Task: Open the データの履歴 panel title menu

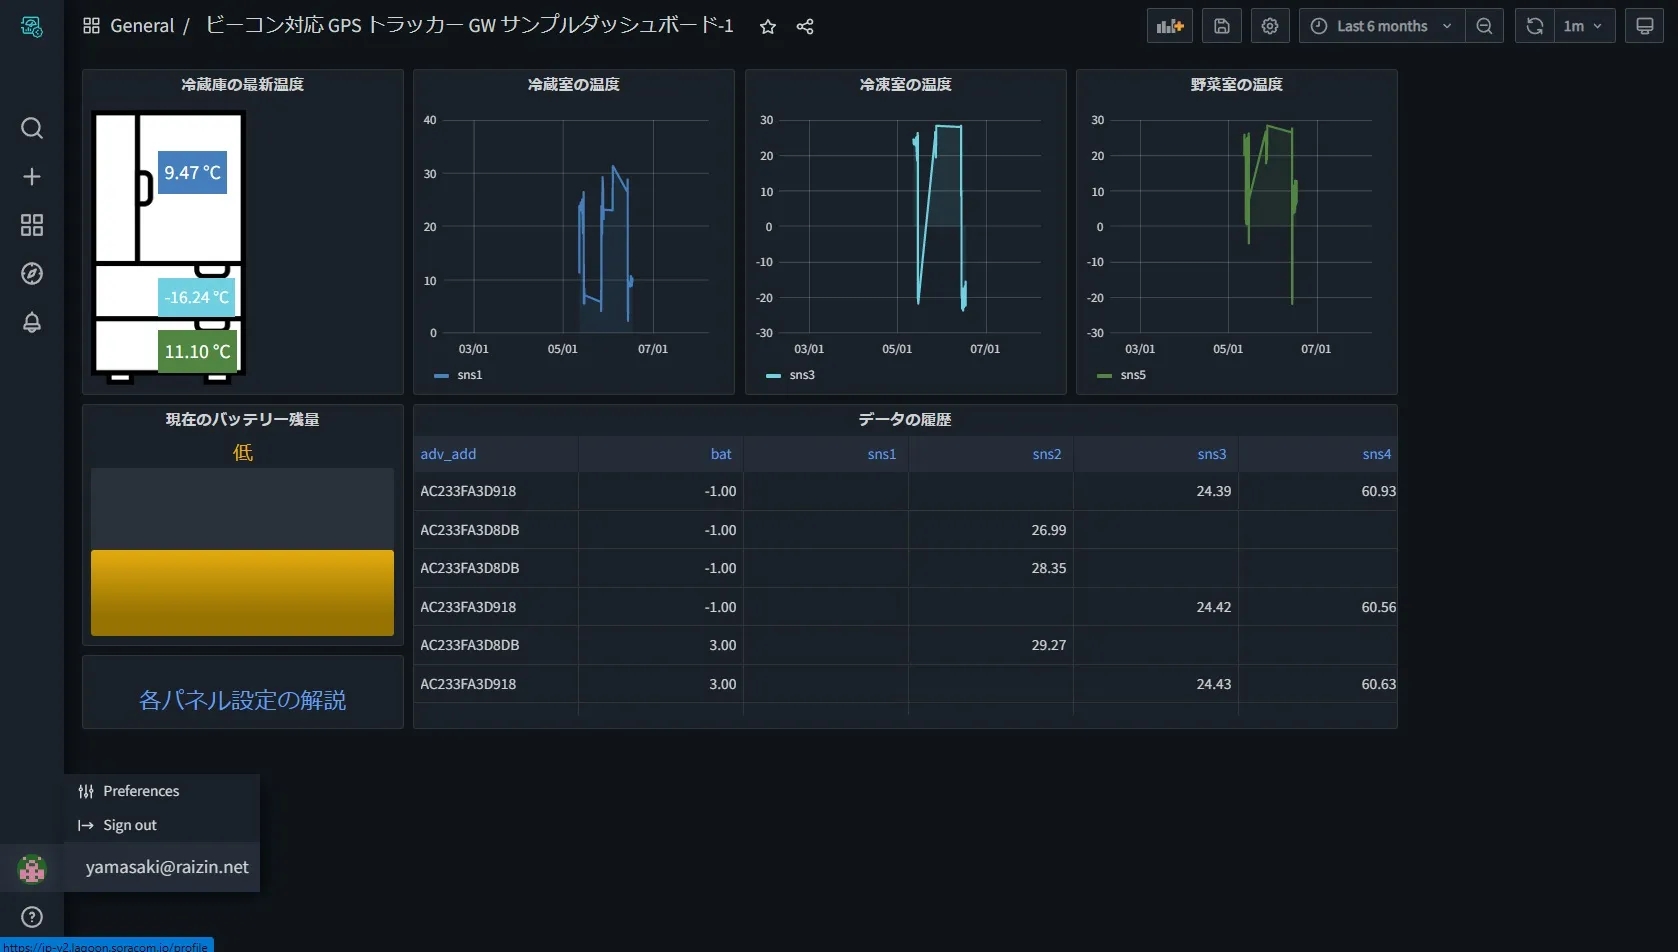Action: (x=905, y=420)
